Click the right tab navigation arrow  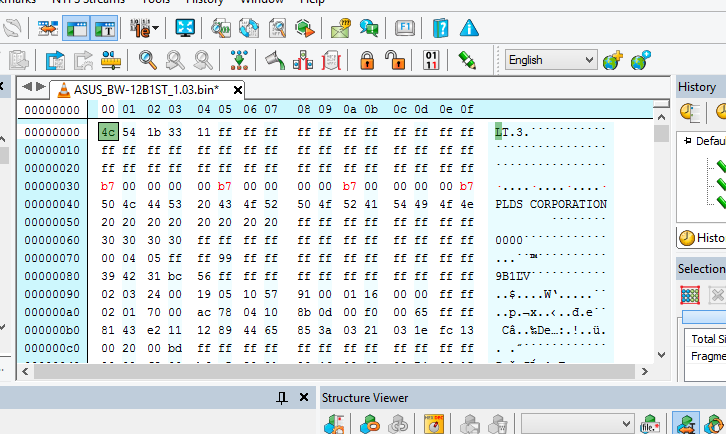[x=41, y=87]
